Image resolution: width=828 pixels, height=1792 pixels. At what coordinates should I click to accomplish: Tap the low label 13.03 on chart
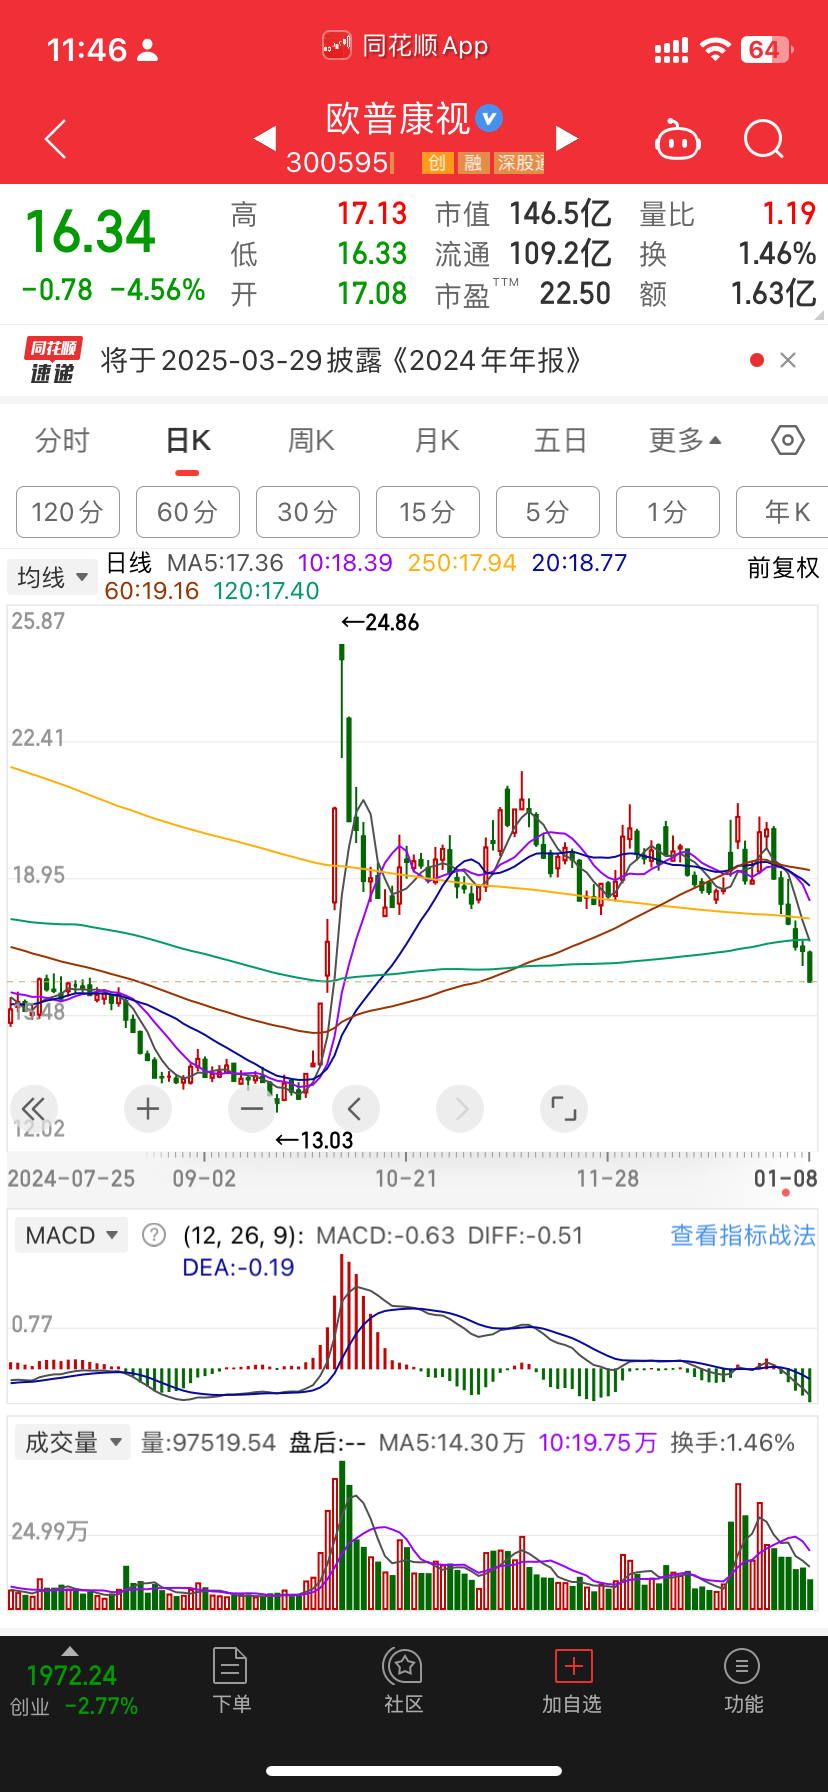pyautogui.click(x=314, y=1140)
